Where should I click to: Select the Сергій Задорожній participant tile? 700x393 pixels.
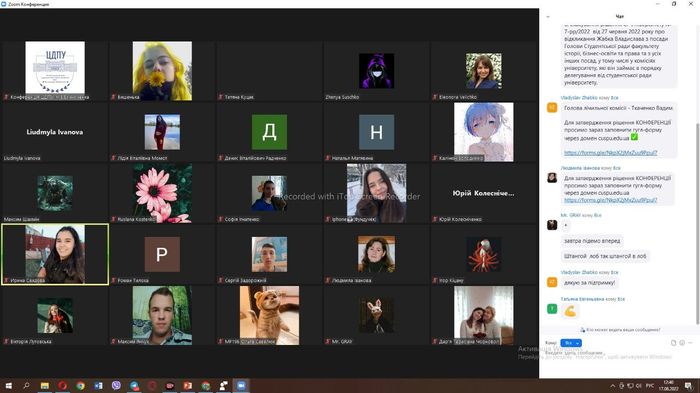[x=269, y=254]
